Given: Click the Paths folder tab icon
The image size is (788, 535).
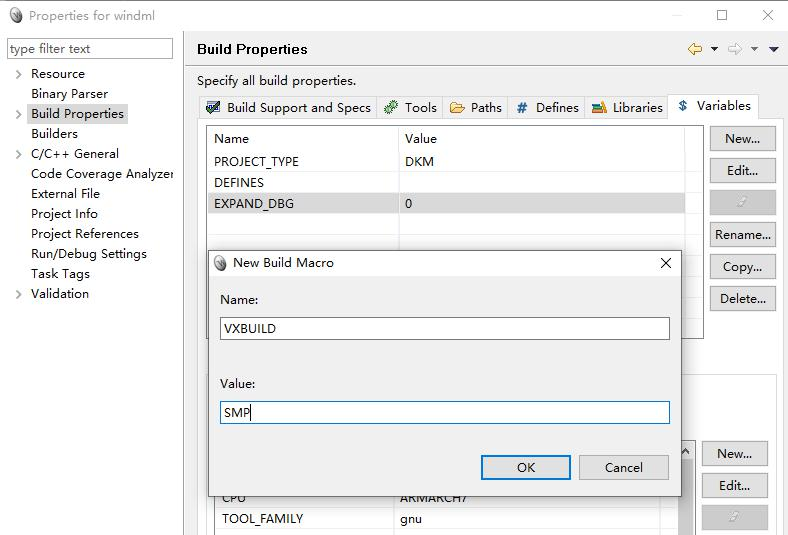Looking at the screenshot, I should 457,108.
